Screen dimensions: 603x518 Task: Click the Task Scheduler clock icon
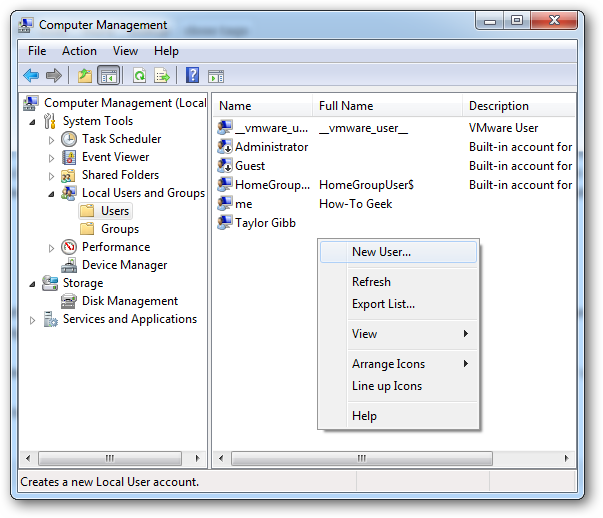tap(69, 139)
